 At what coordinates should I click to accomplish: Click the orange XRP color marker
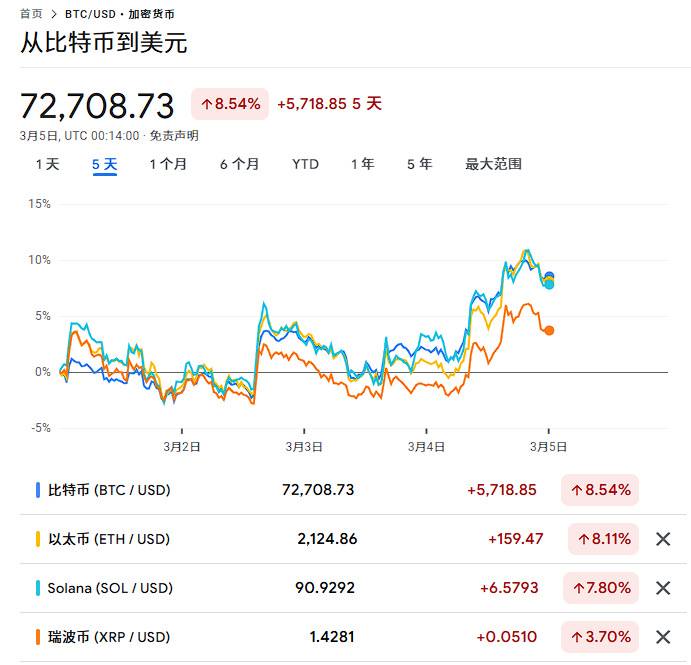(x=38, y=637)
